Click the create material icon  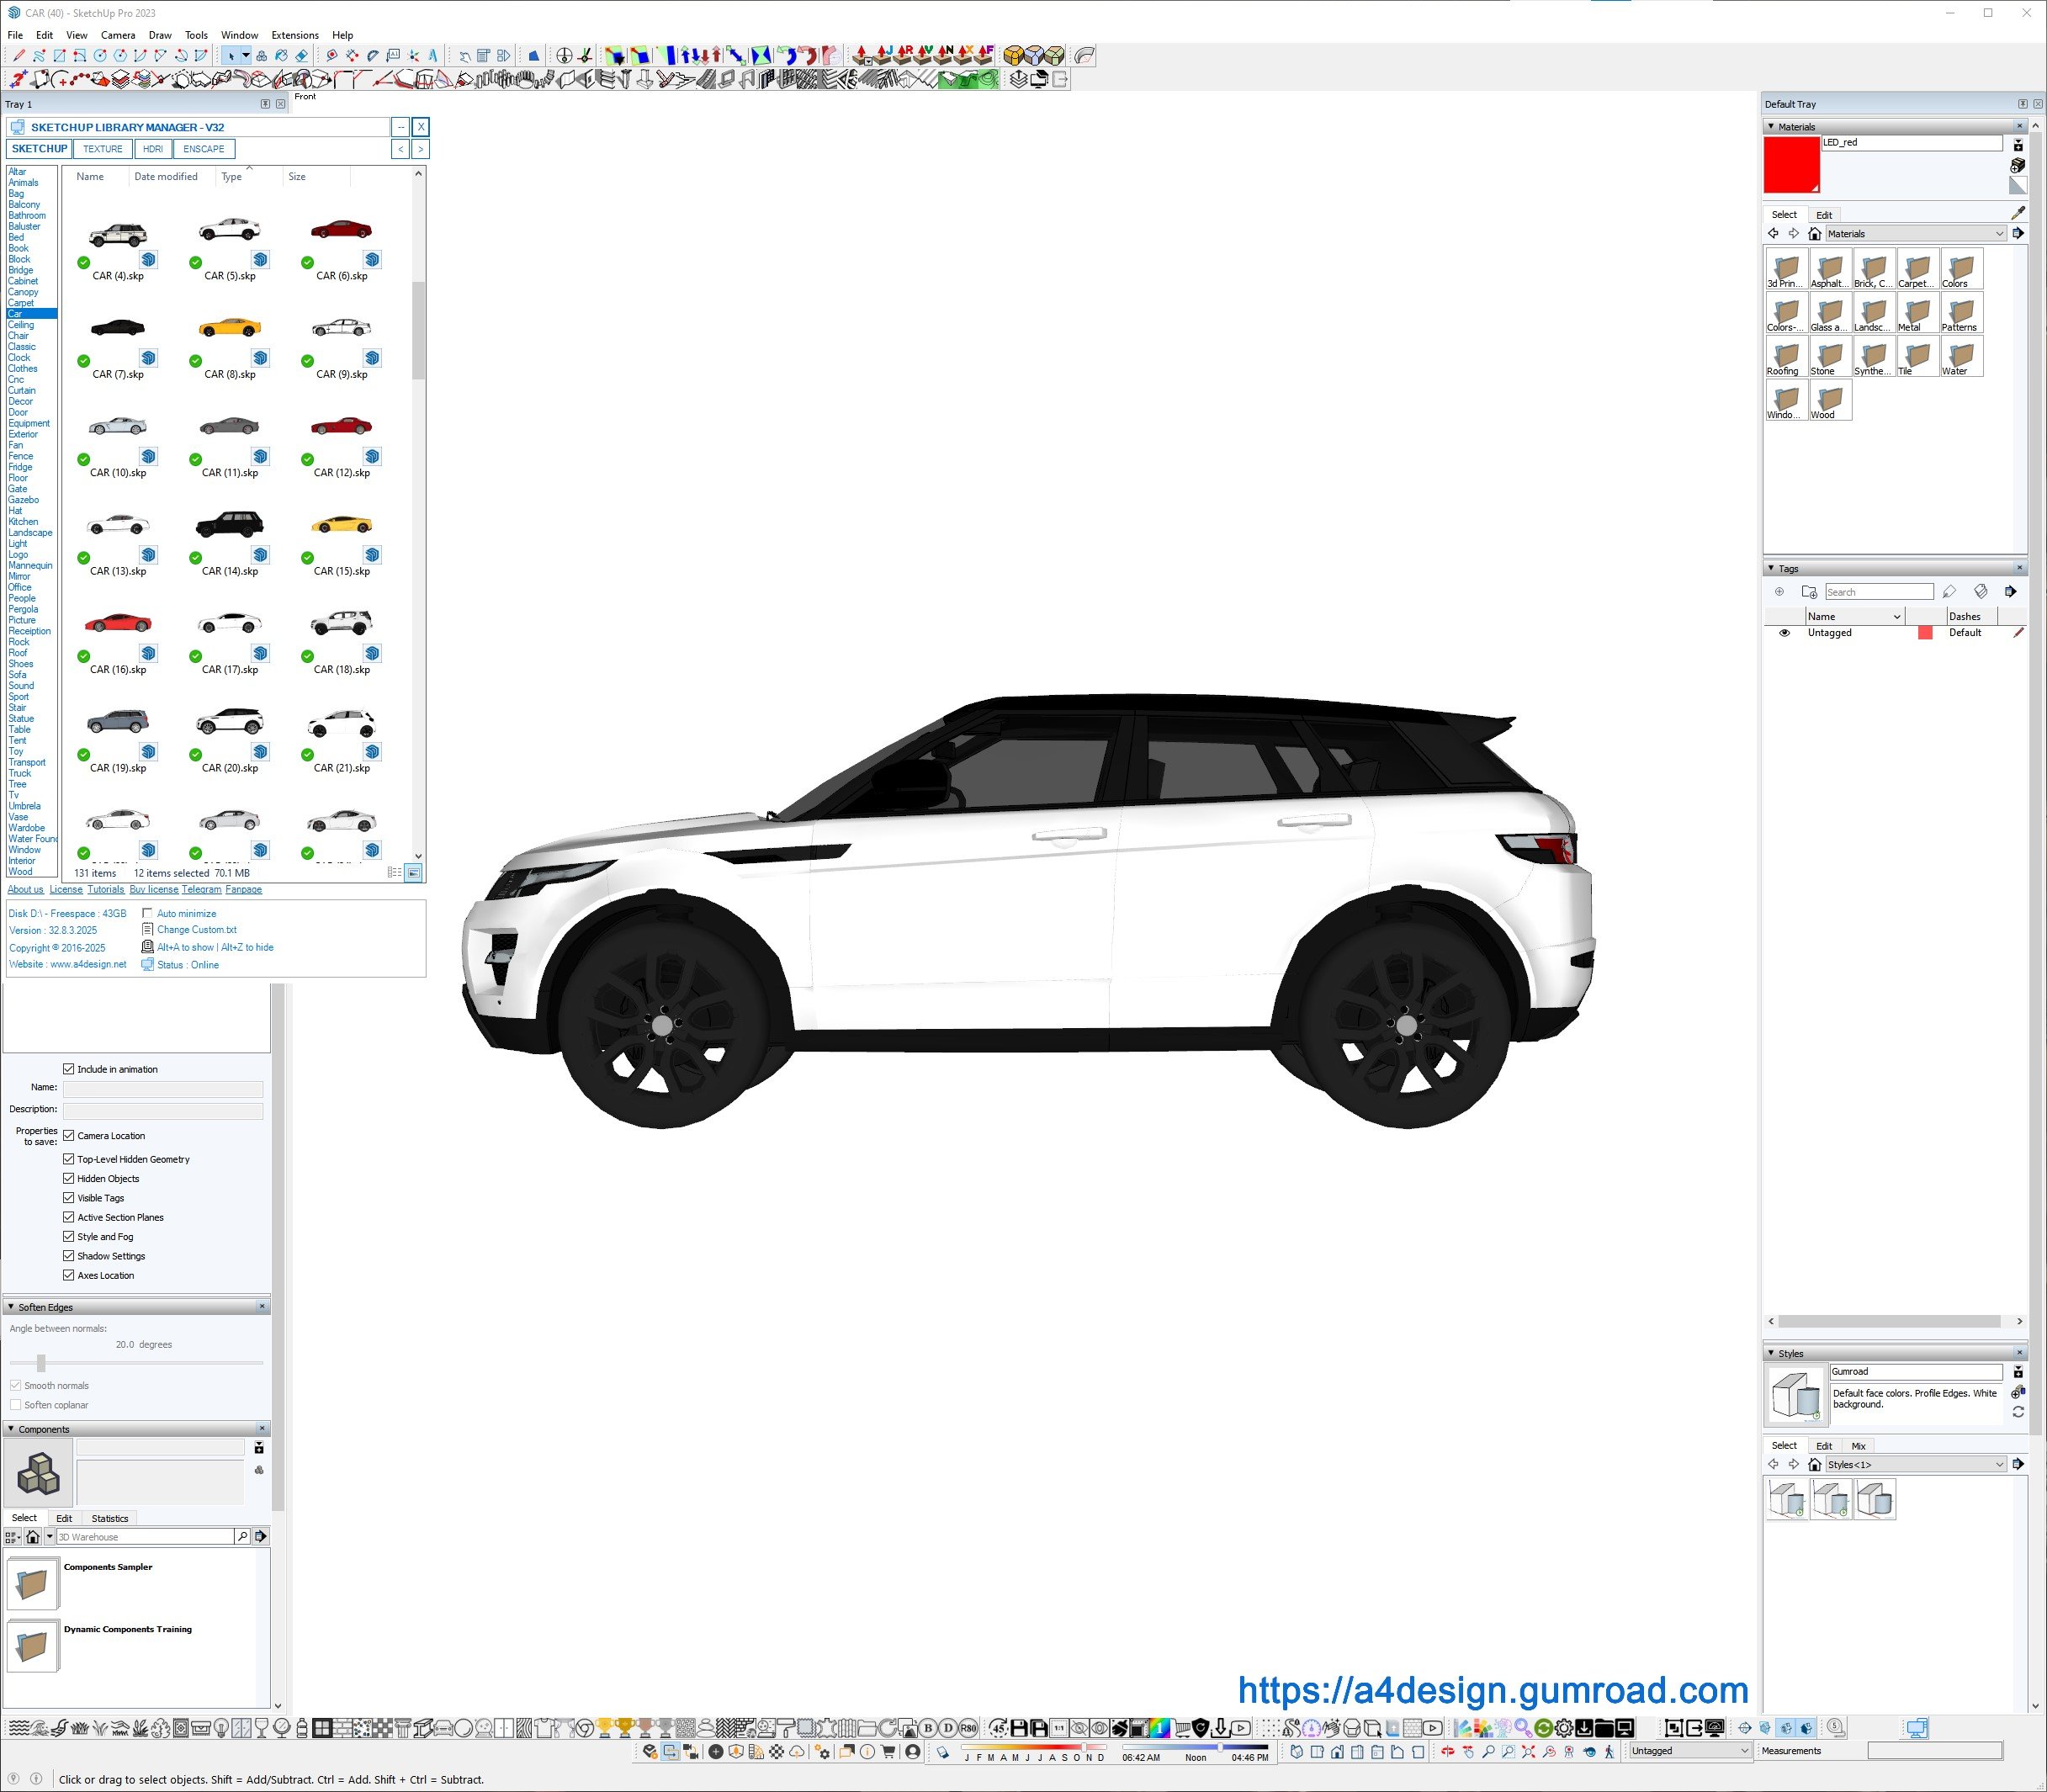(2017, 166)
